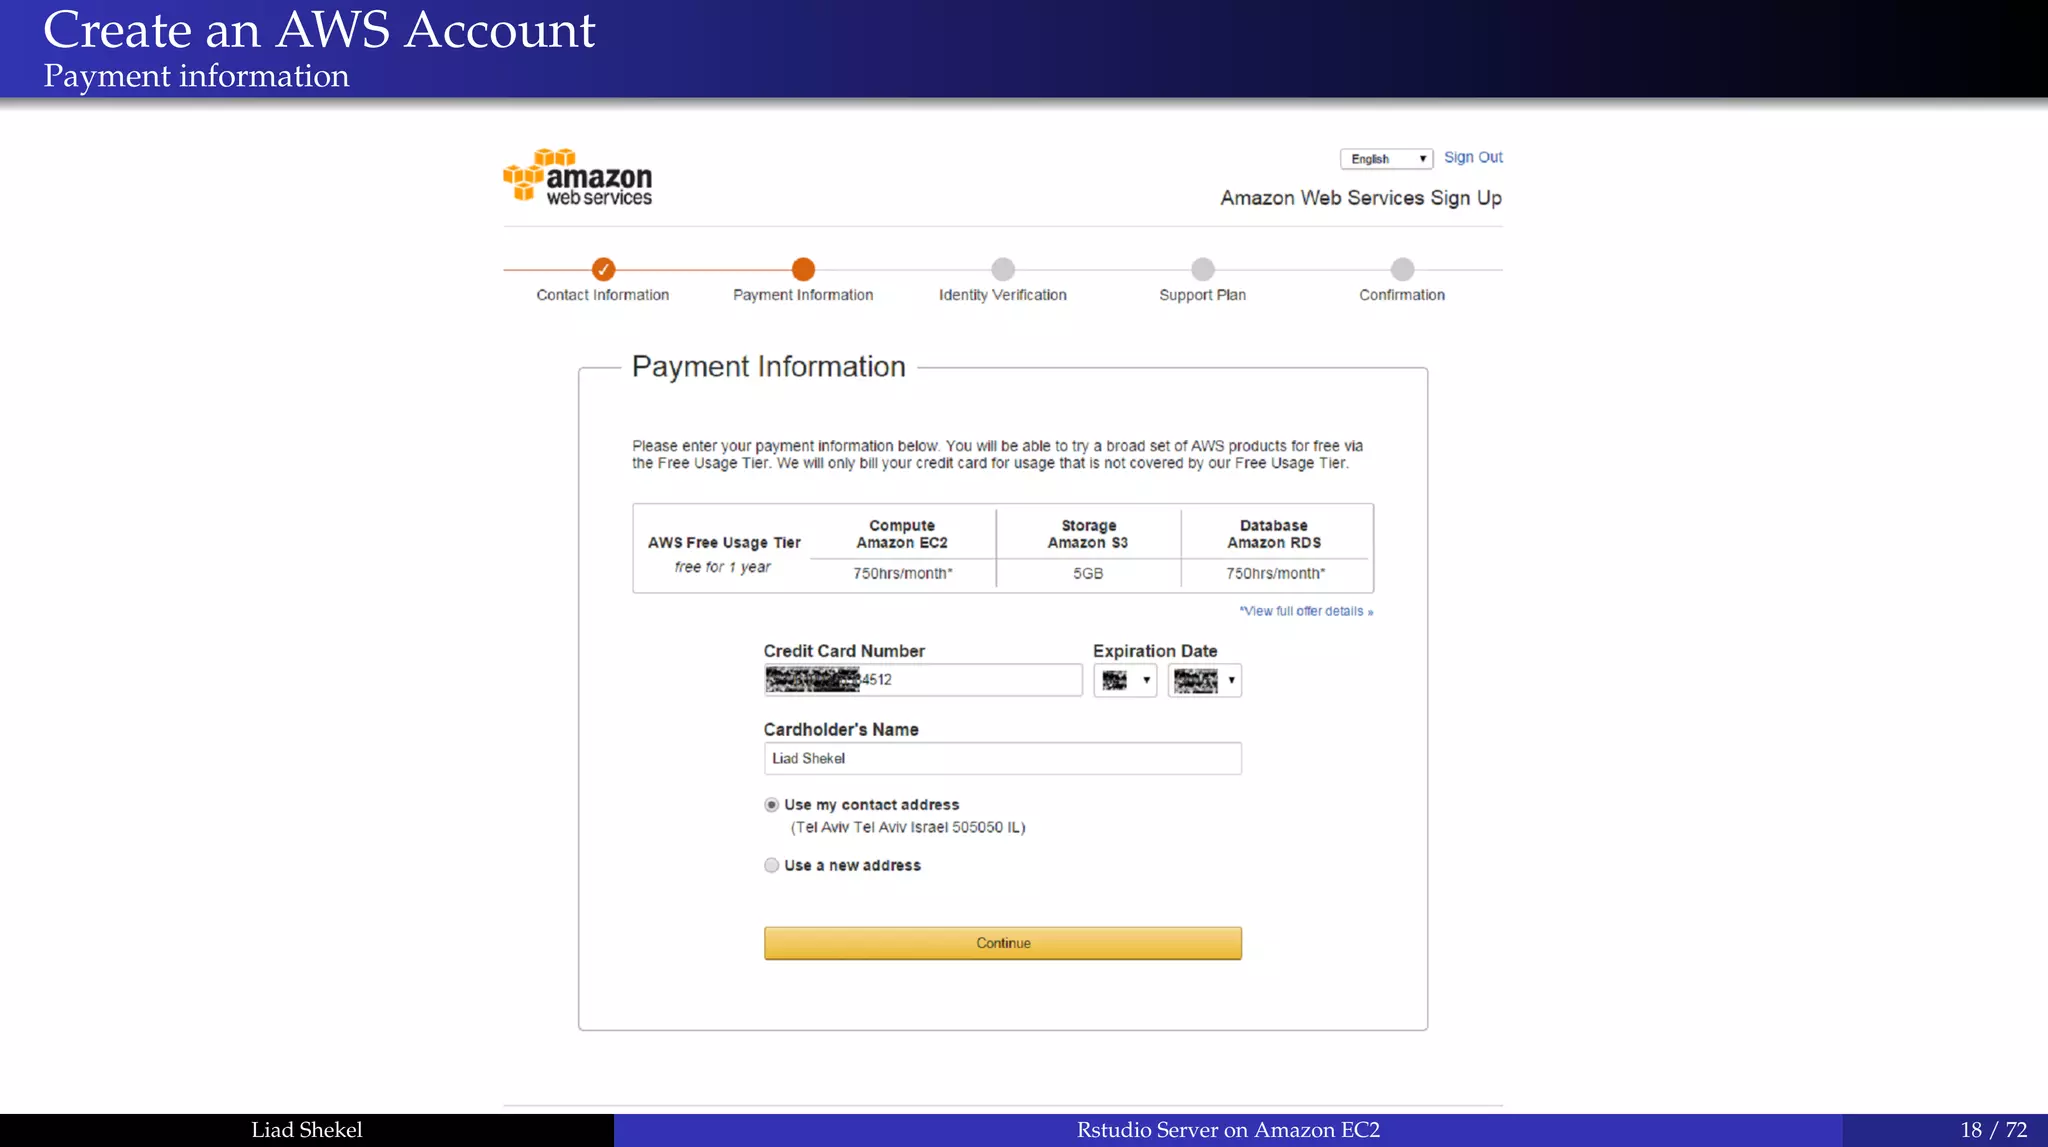Select the Payment Information step label
Viewport: 2048px width, 1147px height.
tap(803, 295)
